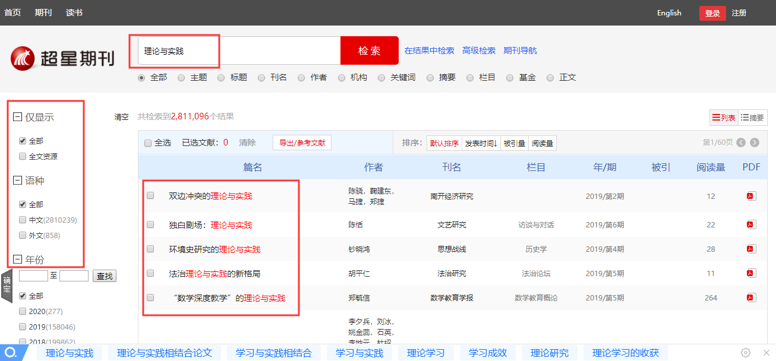Sort by 发表时间
The height and width of the screenshot is (361, 776).
[x=481, y=143]
